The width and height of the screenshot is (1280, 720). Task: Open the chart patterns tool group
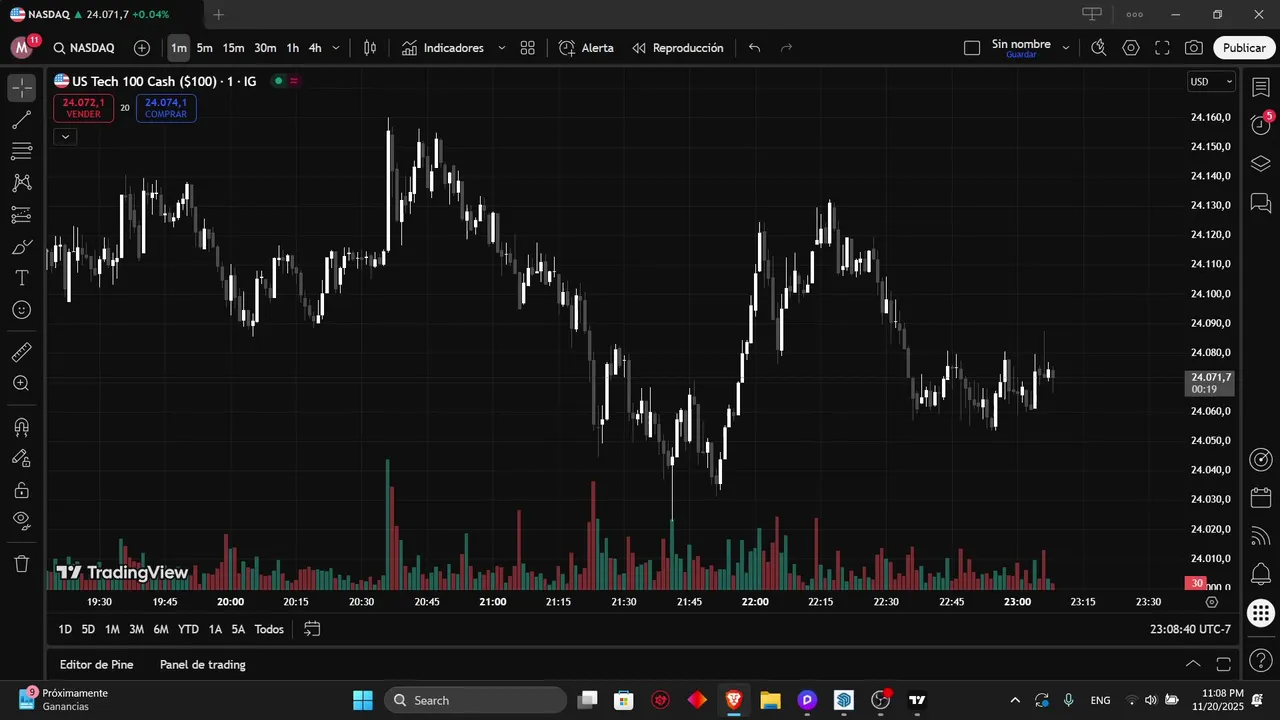22,183
